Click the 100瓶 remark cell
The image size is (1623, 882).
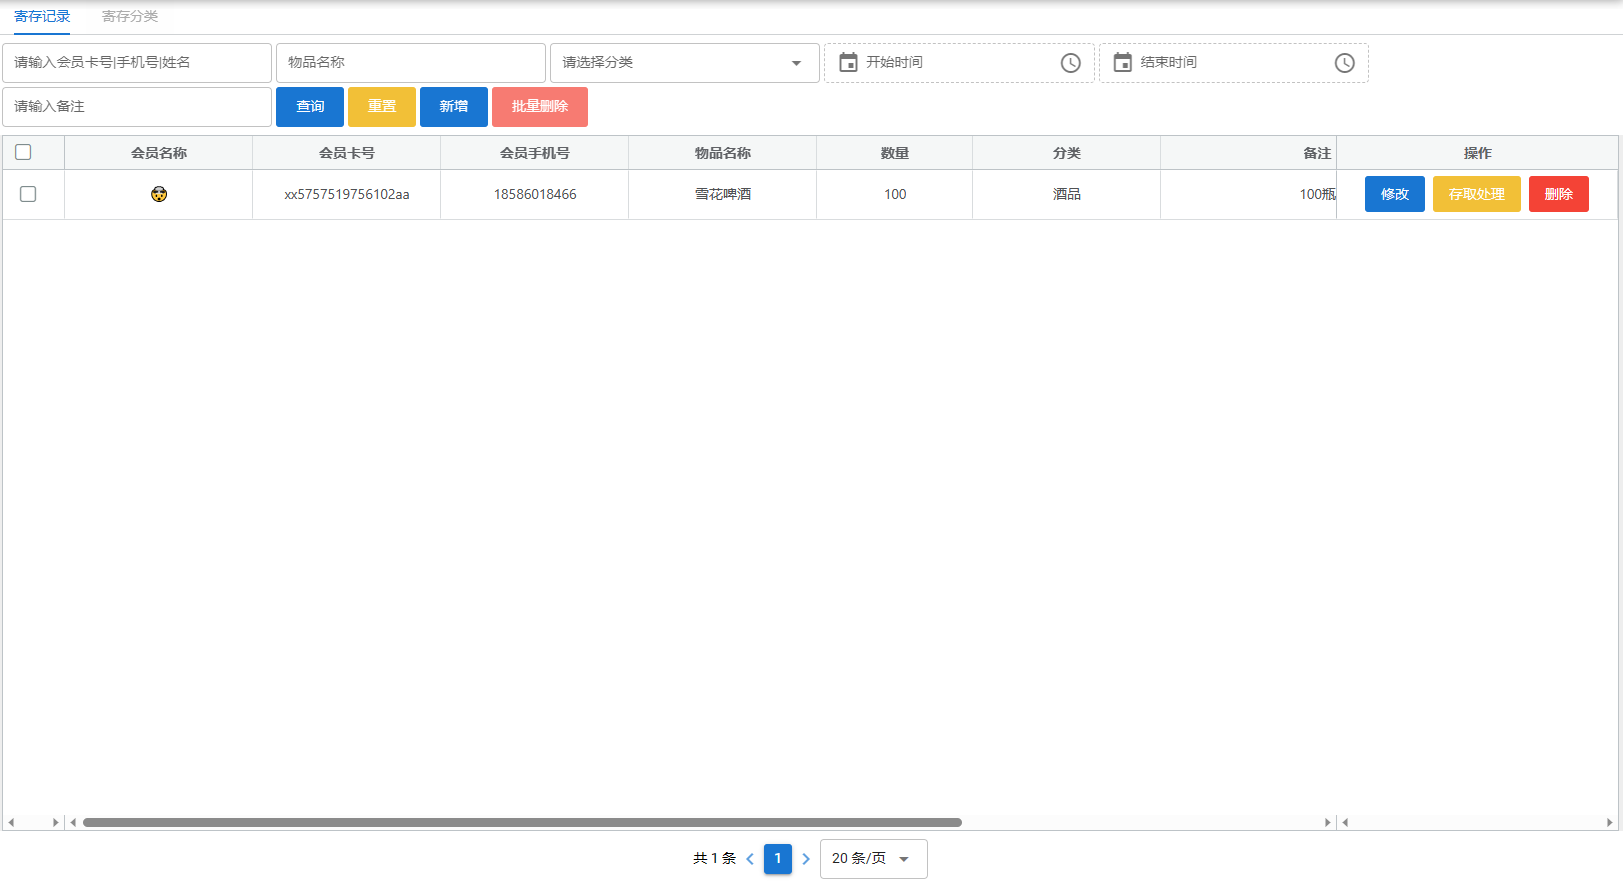(1249, 194)
